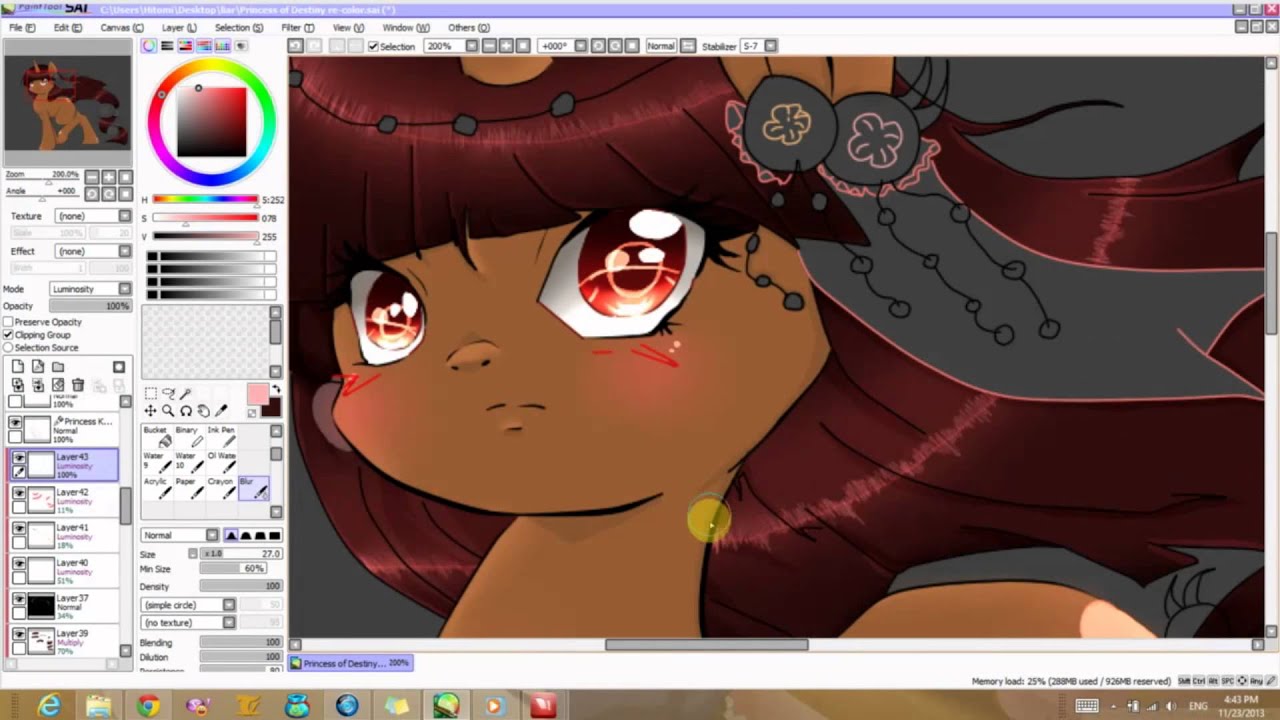Select the Water 9 brush

[155, 462]
